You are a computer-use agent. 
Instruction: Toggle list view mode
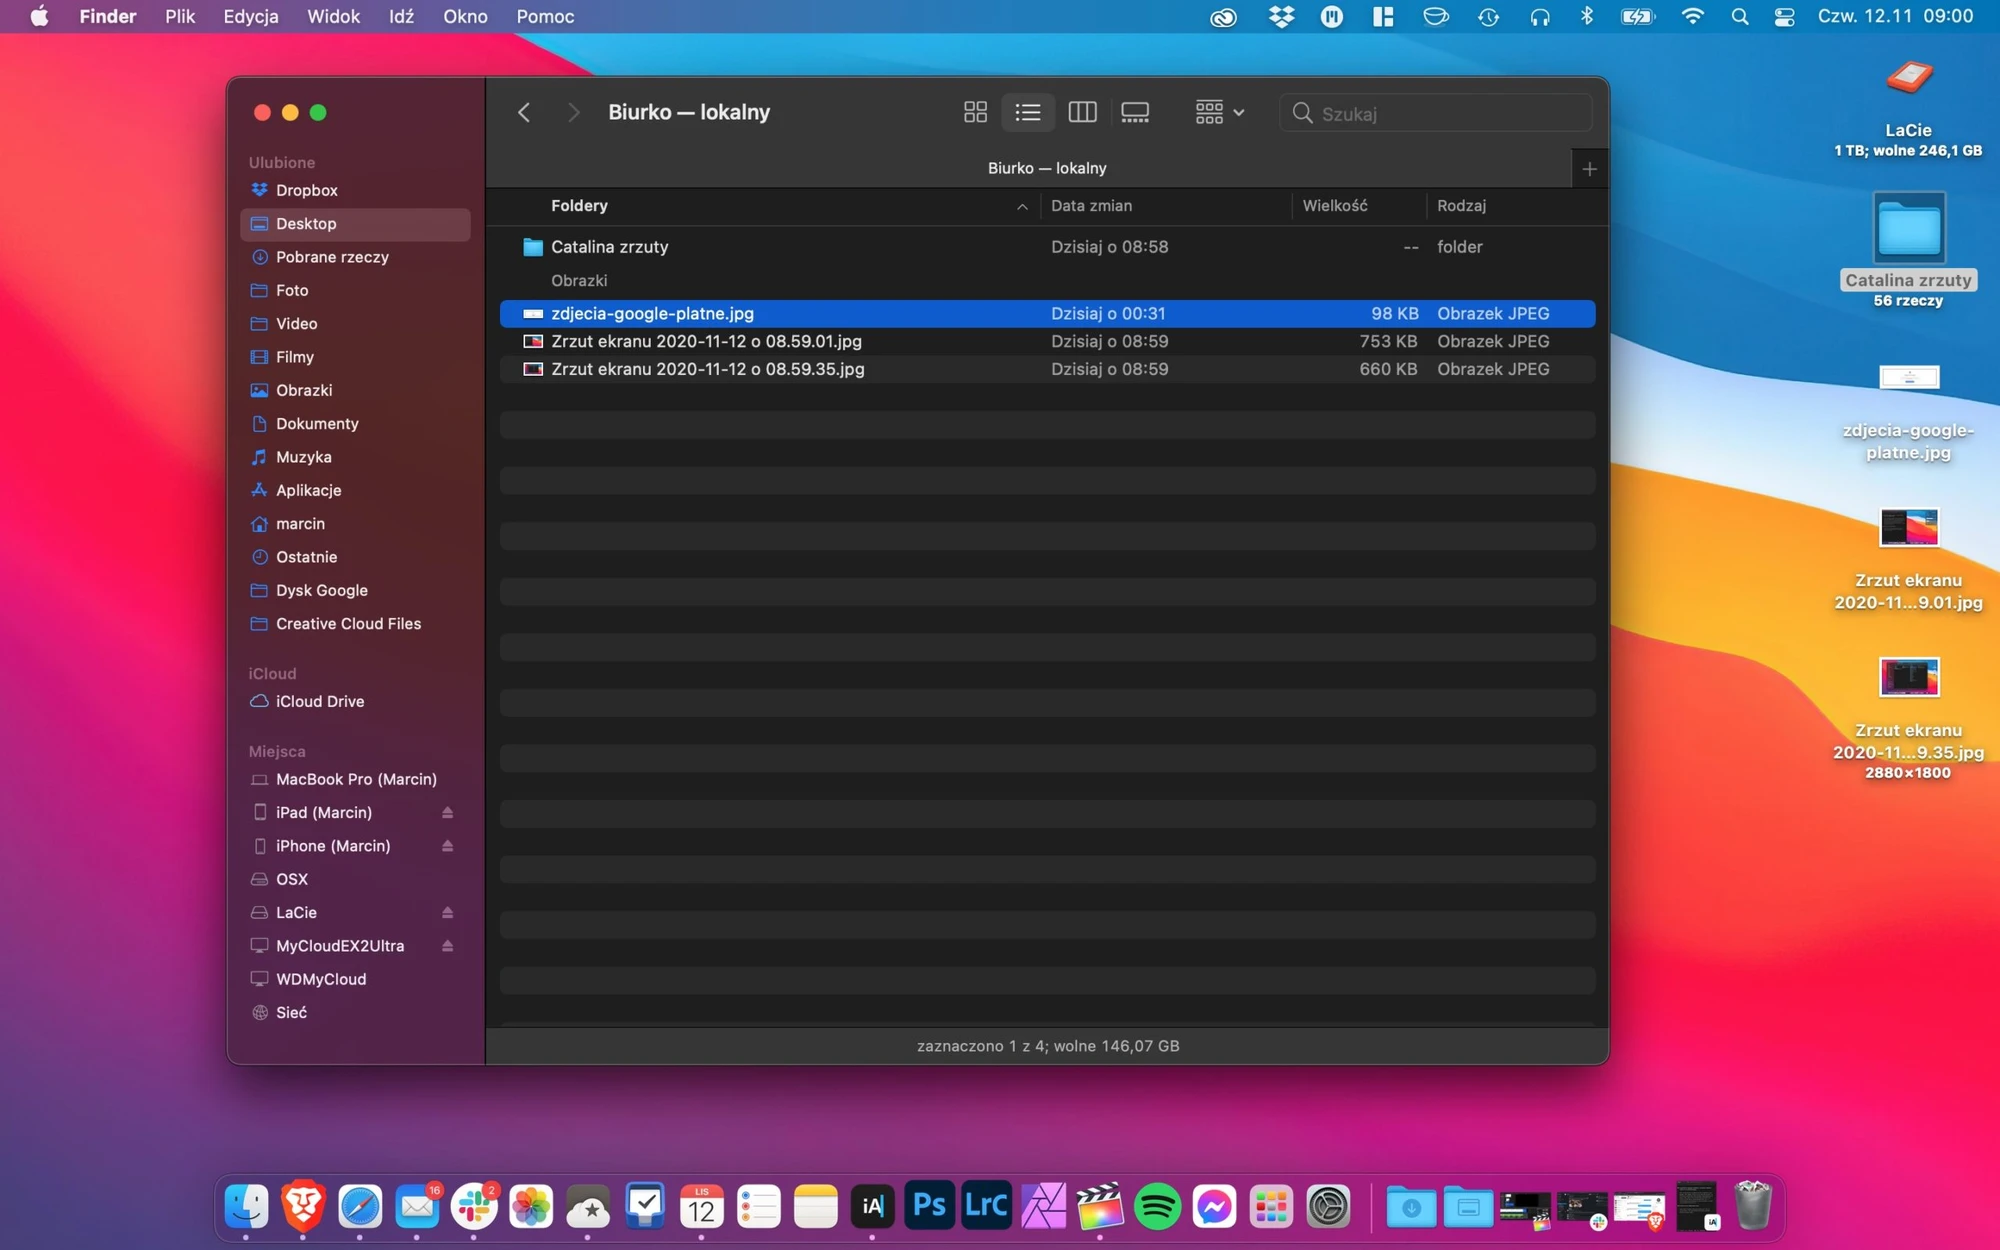(1028, 113)
